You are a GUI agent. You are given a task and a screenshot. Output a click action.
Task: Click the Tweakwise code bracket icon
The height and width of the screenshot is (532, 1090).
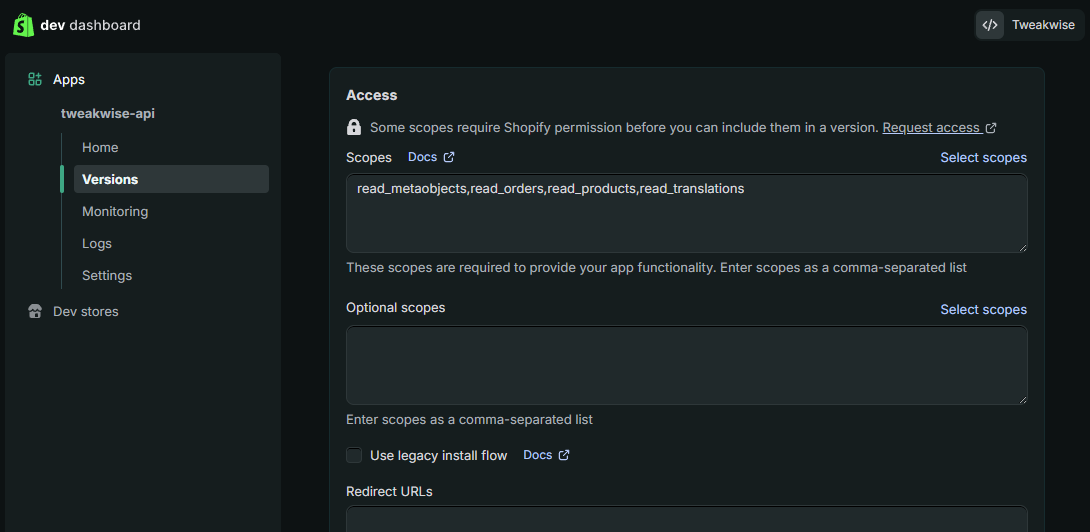(990, 25)
